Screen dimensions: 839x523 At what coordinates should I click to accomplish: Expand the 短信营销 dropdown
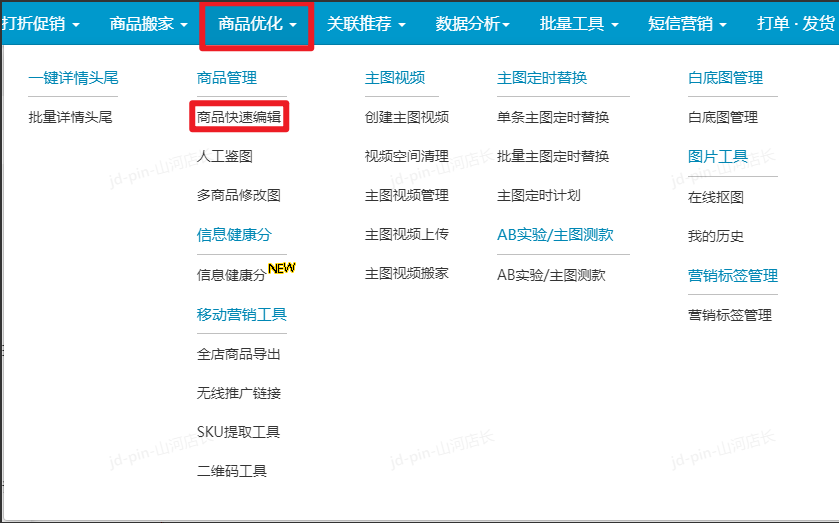687,24
